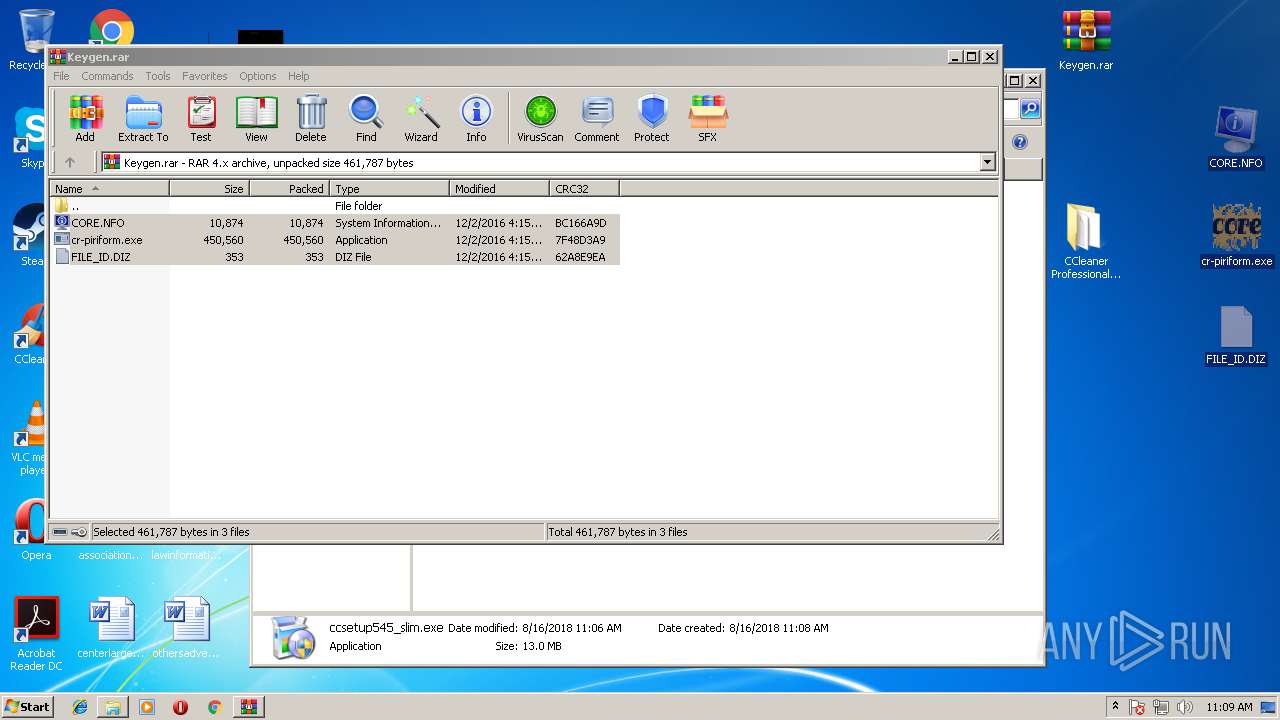Viewport: 1280px width, 720px height.
Task: Click the taskbar clock 11:09 AM
Action: [x=1229, y=707]
